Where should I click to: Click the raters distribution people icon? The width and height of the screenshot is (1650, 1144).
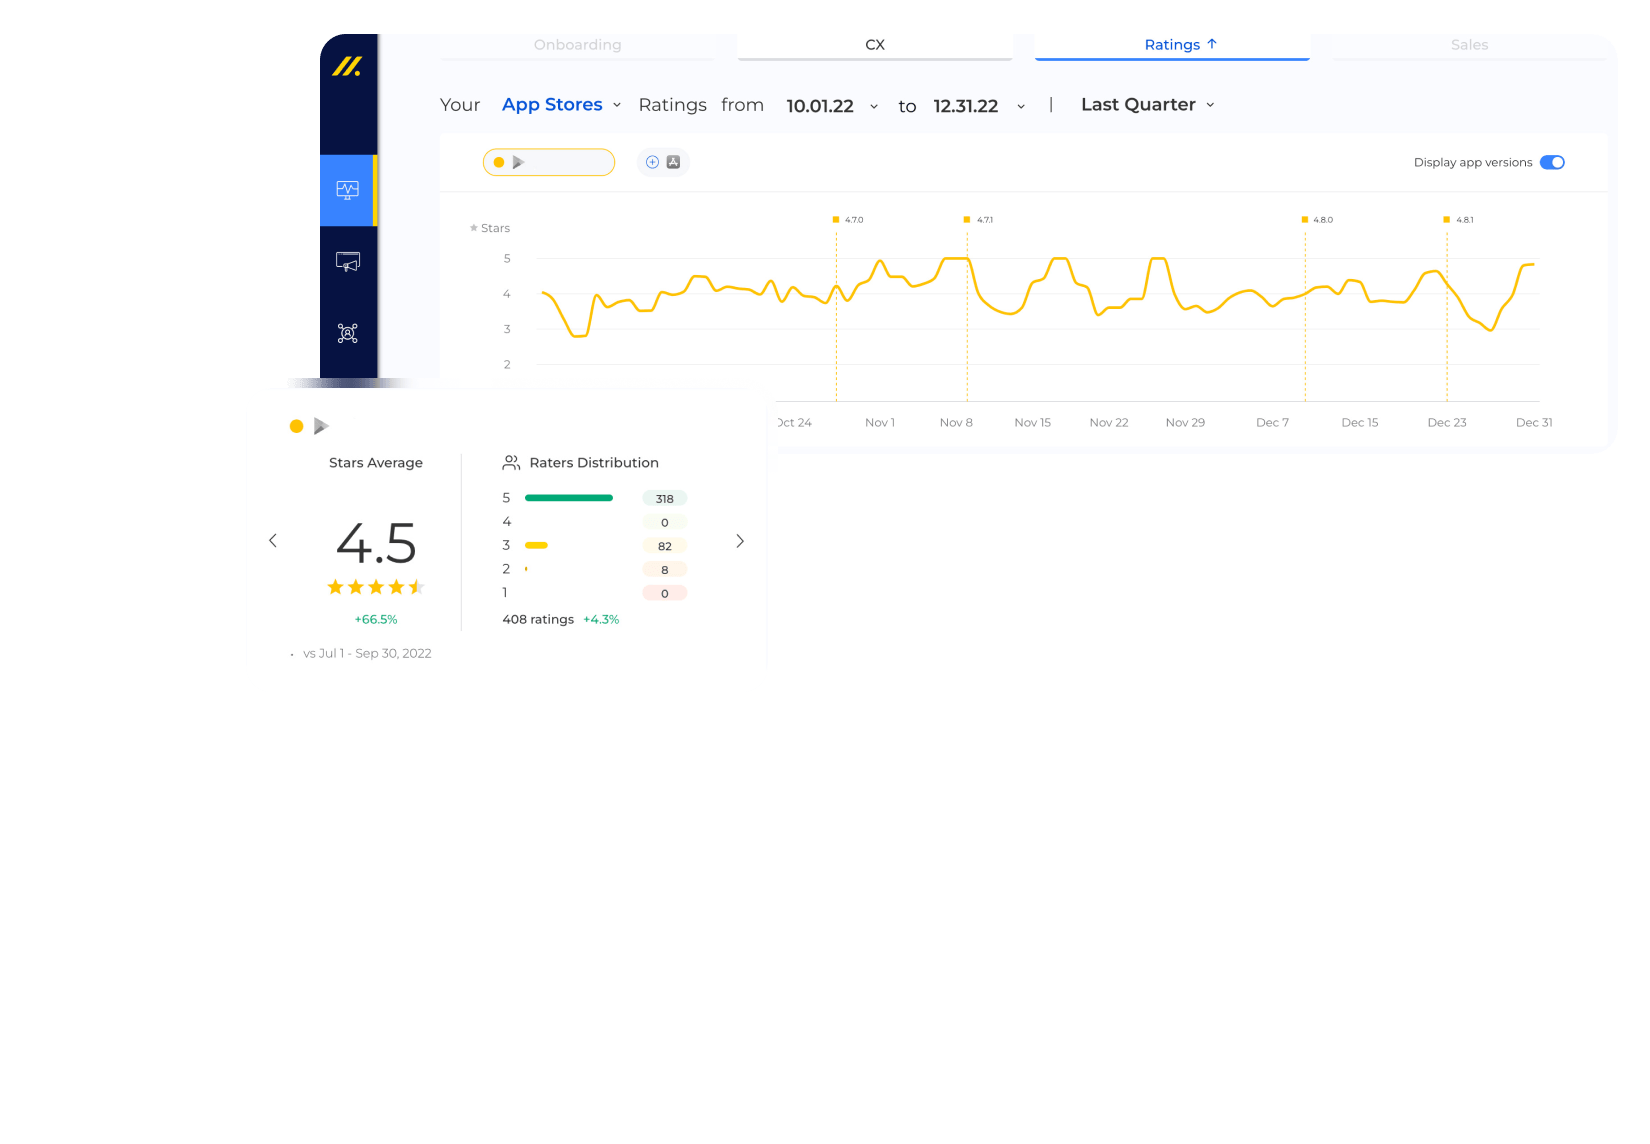pyautogui.click(x=511, y=462)
